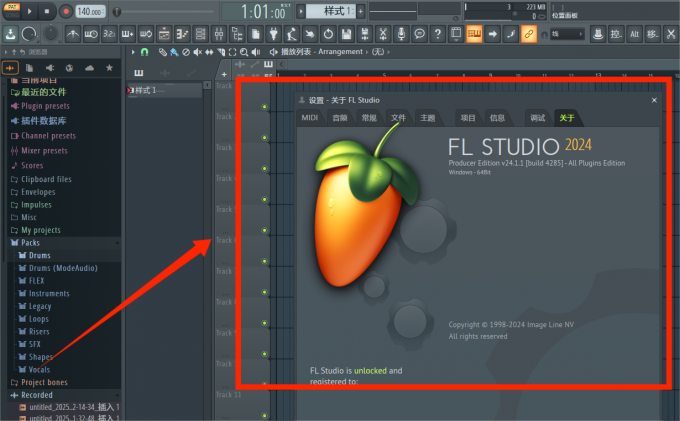Open browser options arrow beside 浏览器
Image resolution: width=680 pixels, height=421 pixels.
[x=6, y=52]
